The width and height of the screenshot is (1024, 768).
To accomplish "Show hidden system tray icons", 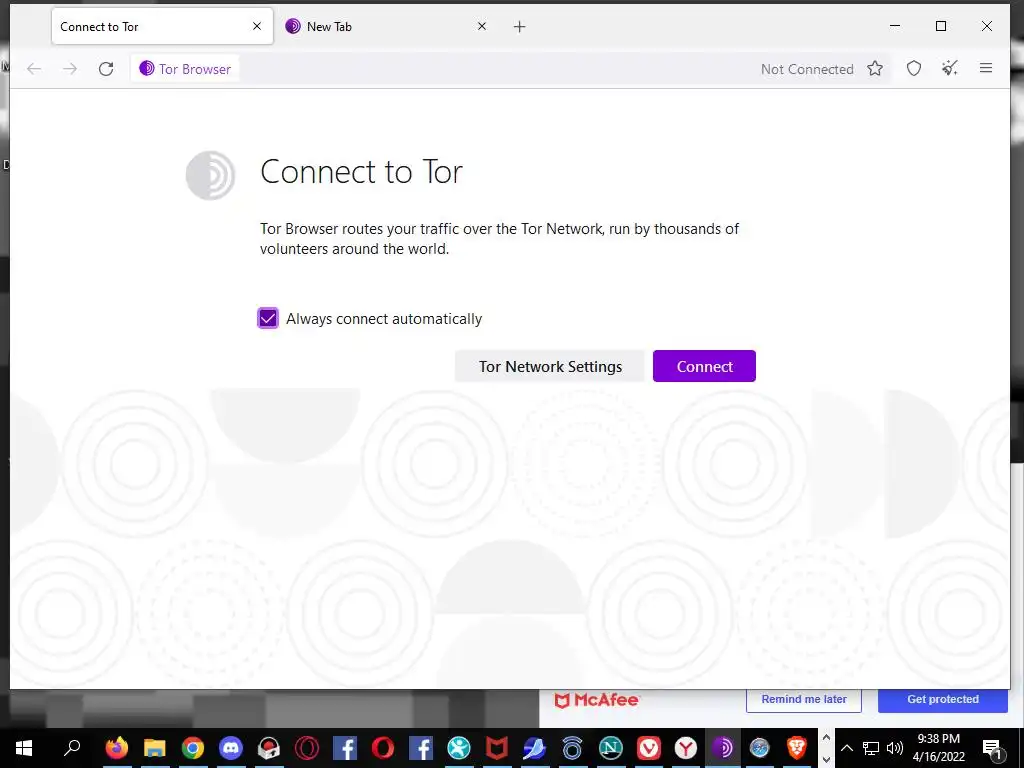I will pyautogui.click(x=846, y=748).
